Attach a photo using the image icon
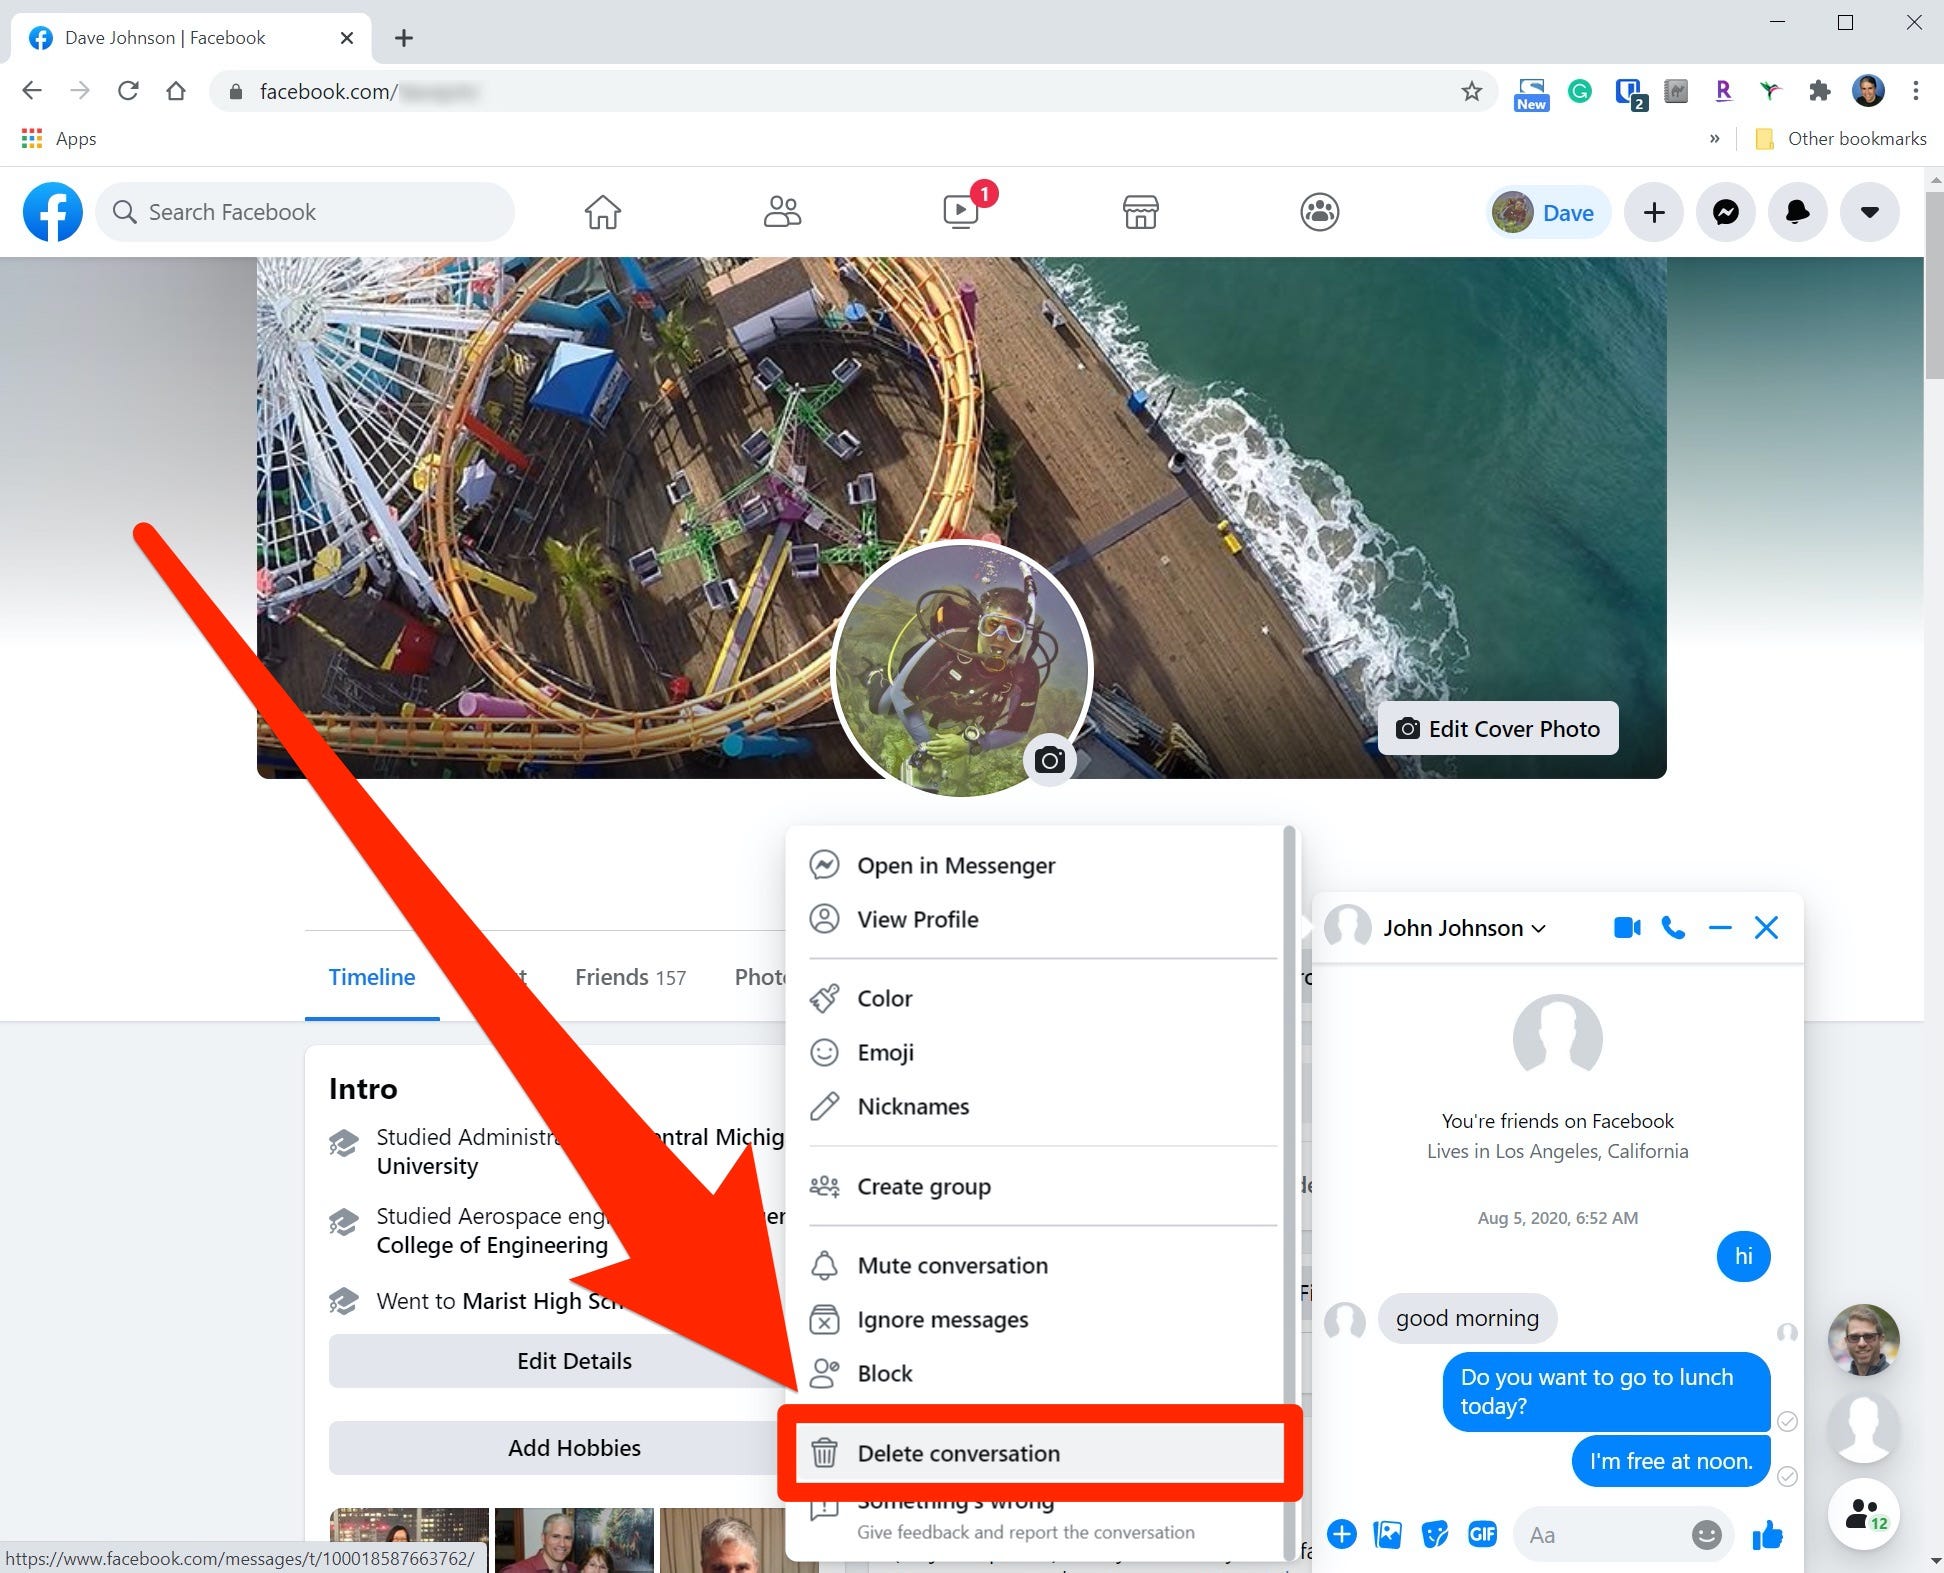The width and height of the screenshot is (1944, 1573). pyautogui.click(x=1388, y=1534)
